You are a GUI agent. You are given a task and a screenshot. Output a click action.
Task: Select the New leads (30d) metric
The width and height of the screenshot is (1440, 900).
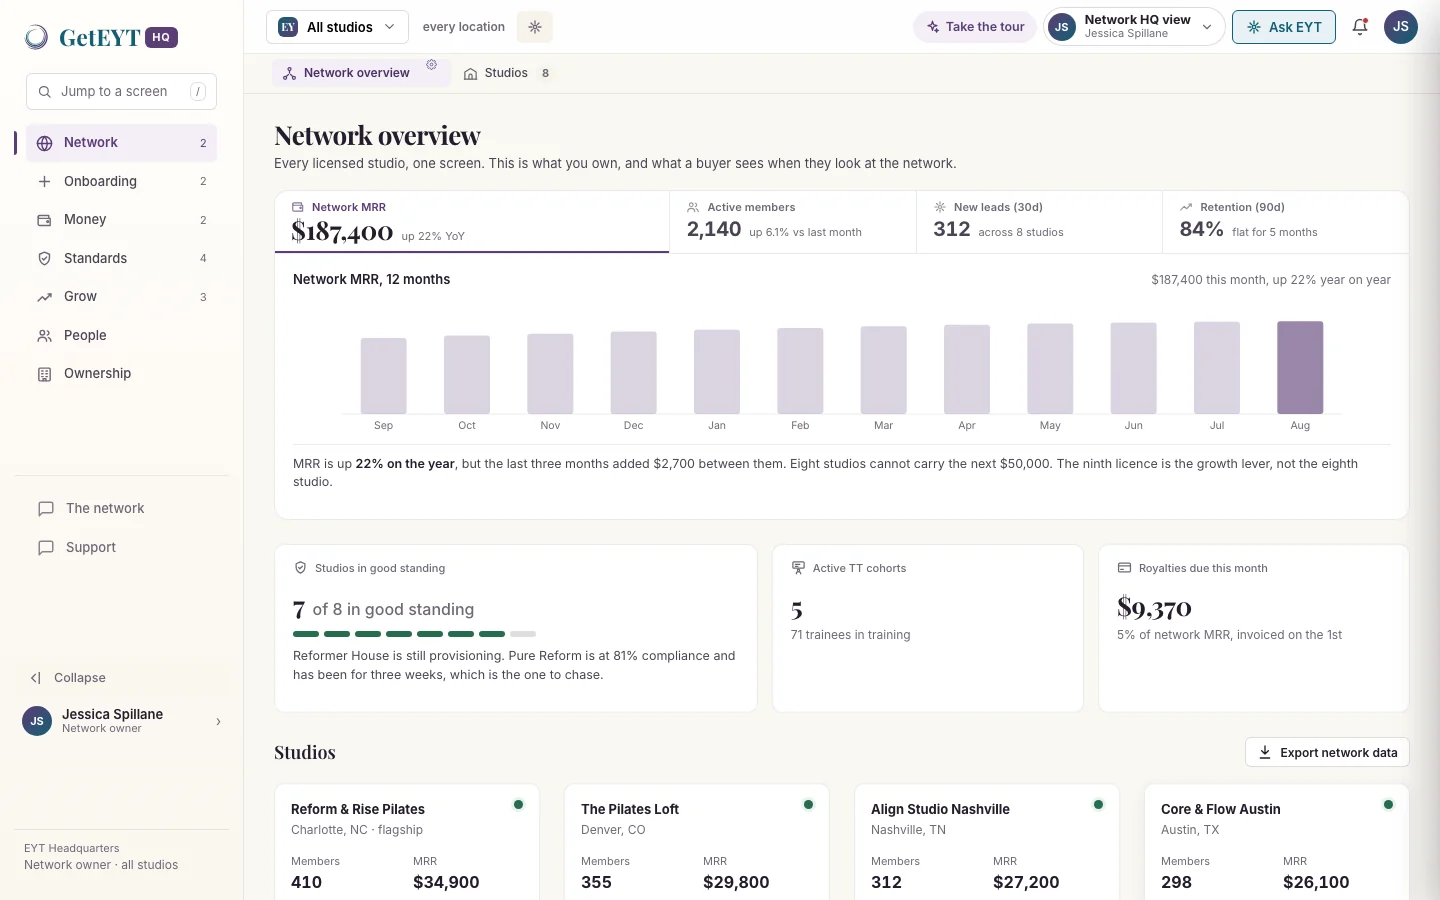[x=1039, y=222]
